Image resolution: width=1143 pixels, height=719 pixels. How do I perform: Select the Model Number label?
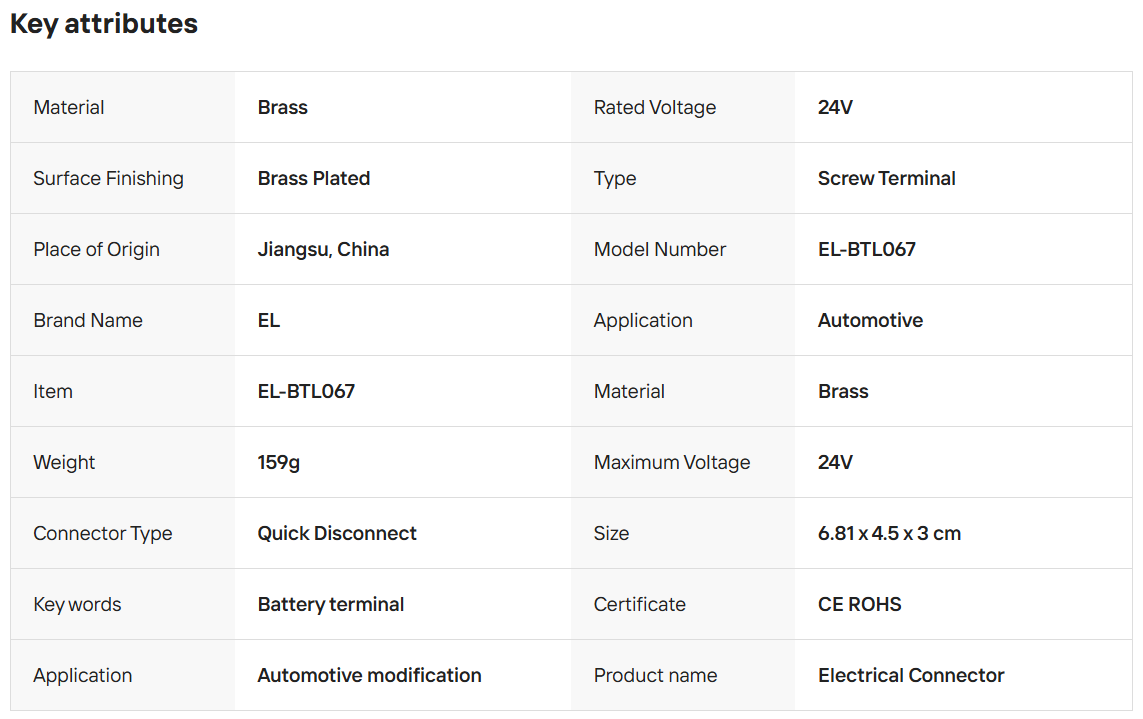660,249
